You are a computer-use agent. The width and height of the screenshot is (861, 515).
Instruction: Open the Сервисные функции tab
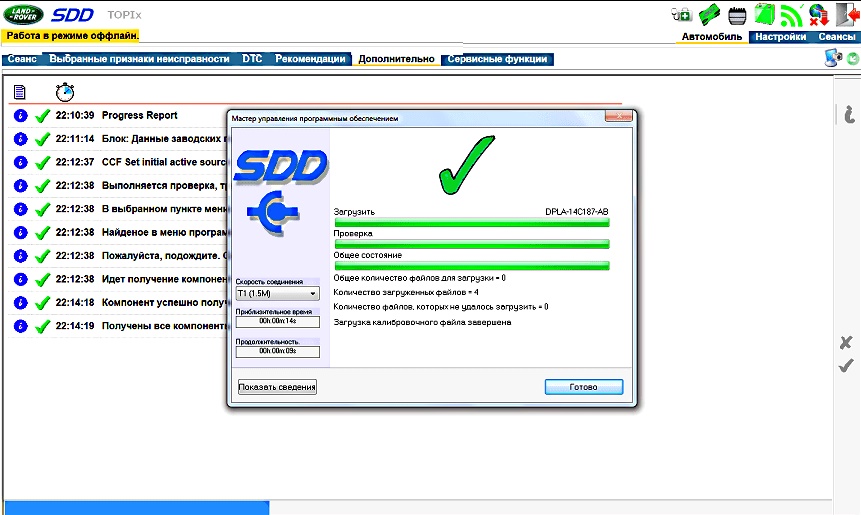(x=497, y=59)
